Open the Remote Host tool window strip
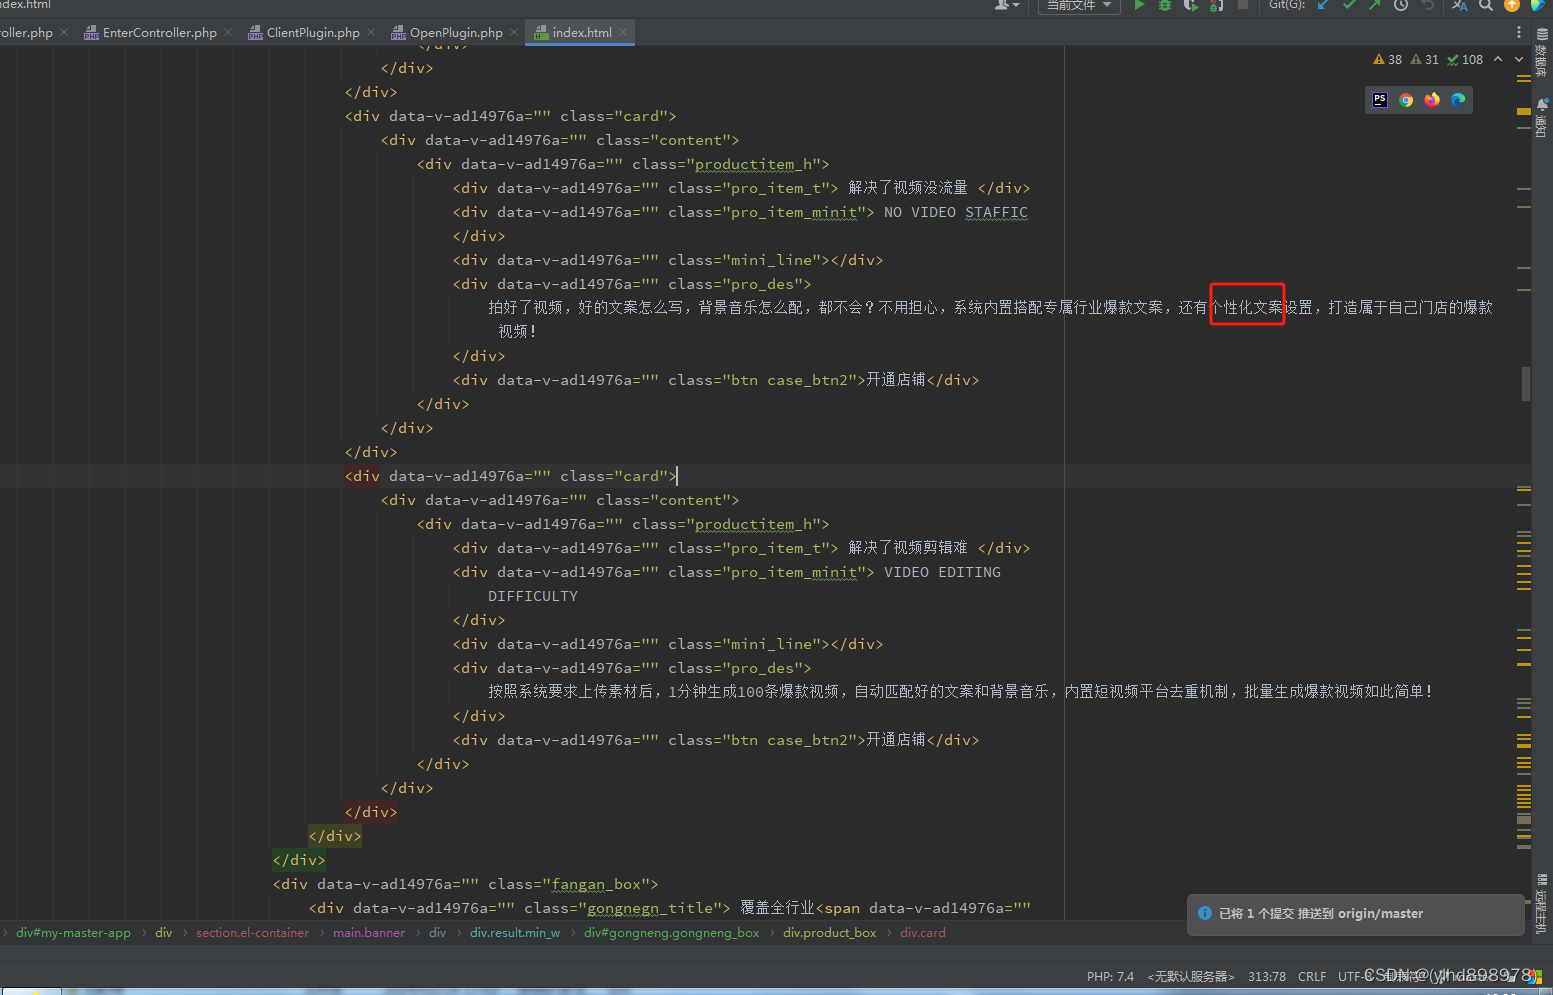Image resolution: width=1553 pixels, height=995 pixels. (1542, 903)
